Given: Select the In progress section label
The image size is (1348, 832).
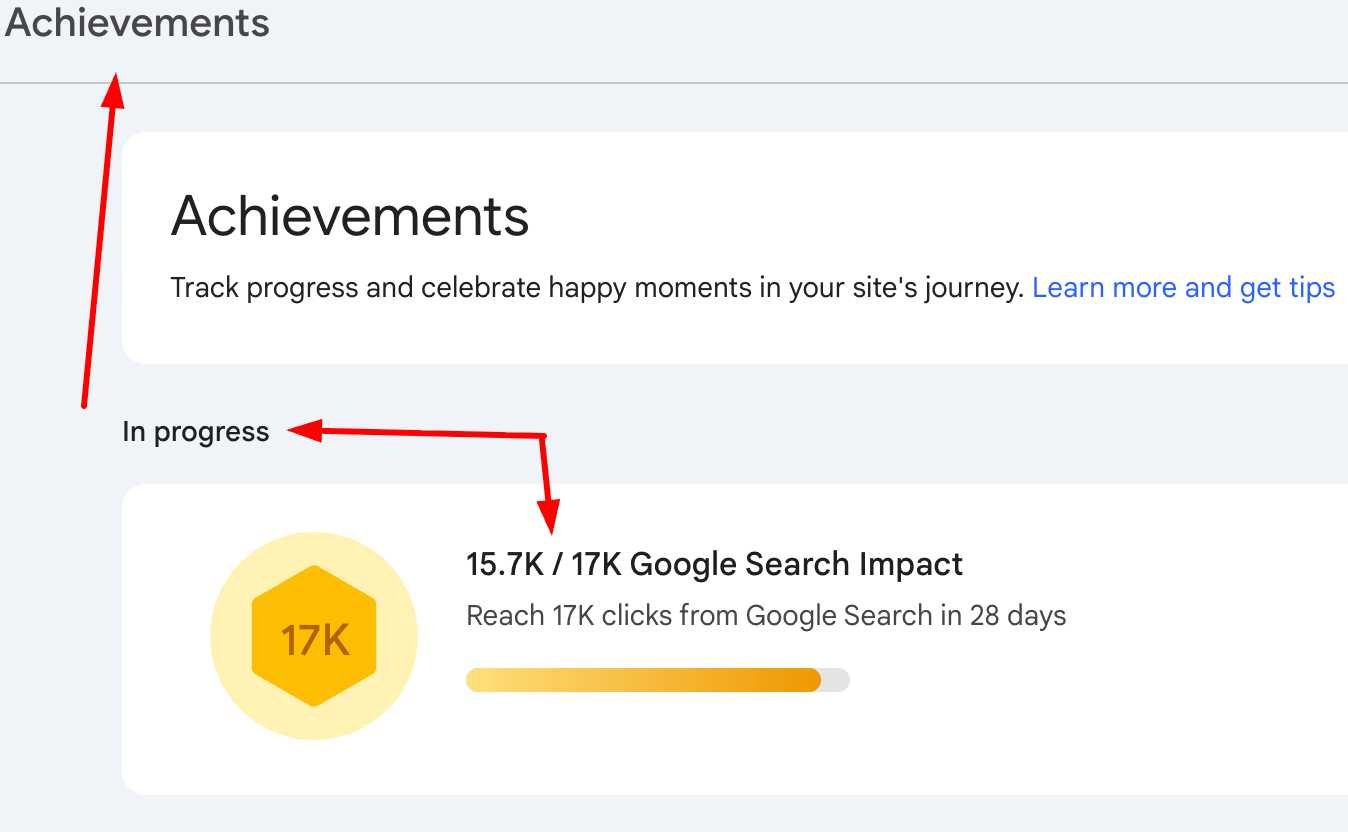Looking at the screenshot, I should tap(196, 432).
